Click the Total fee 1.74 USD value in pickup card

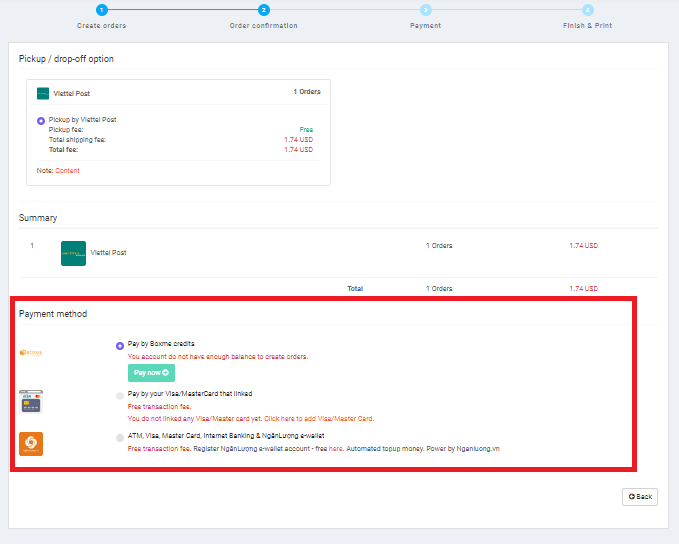point(298,149)
